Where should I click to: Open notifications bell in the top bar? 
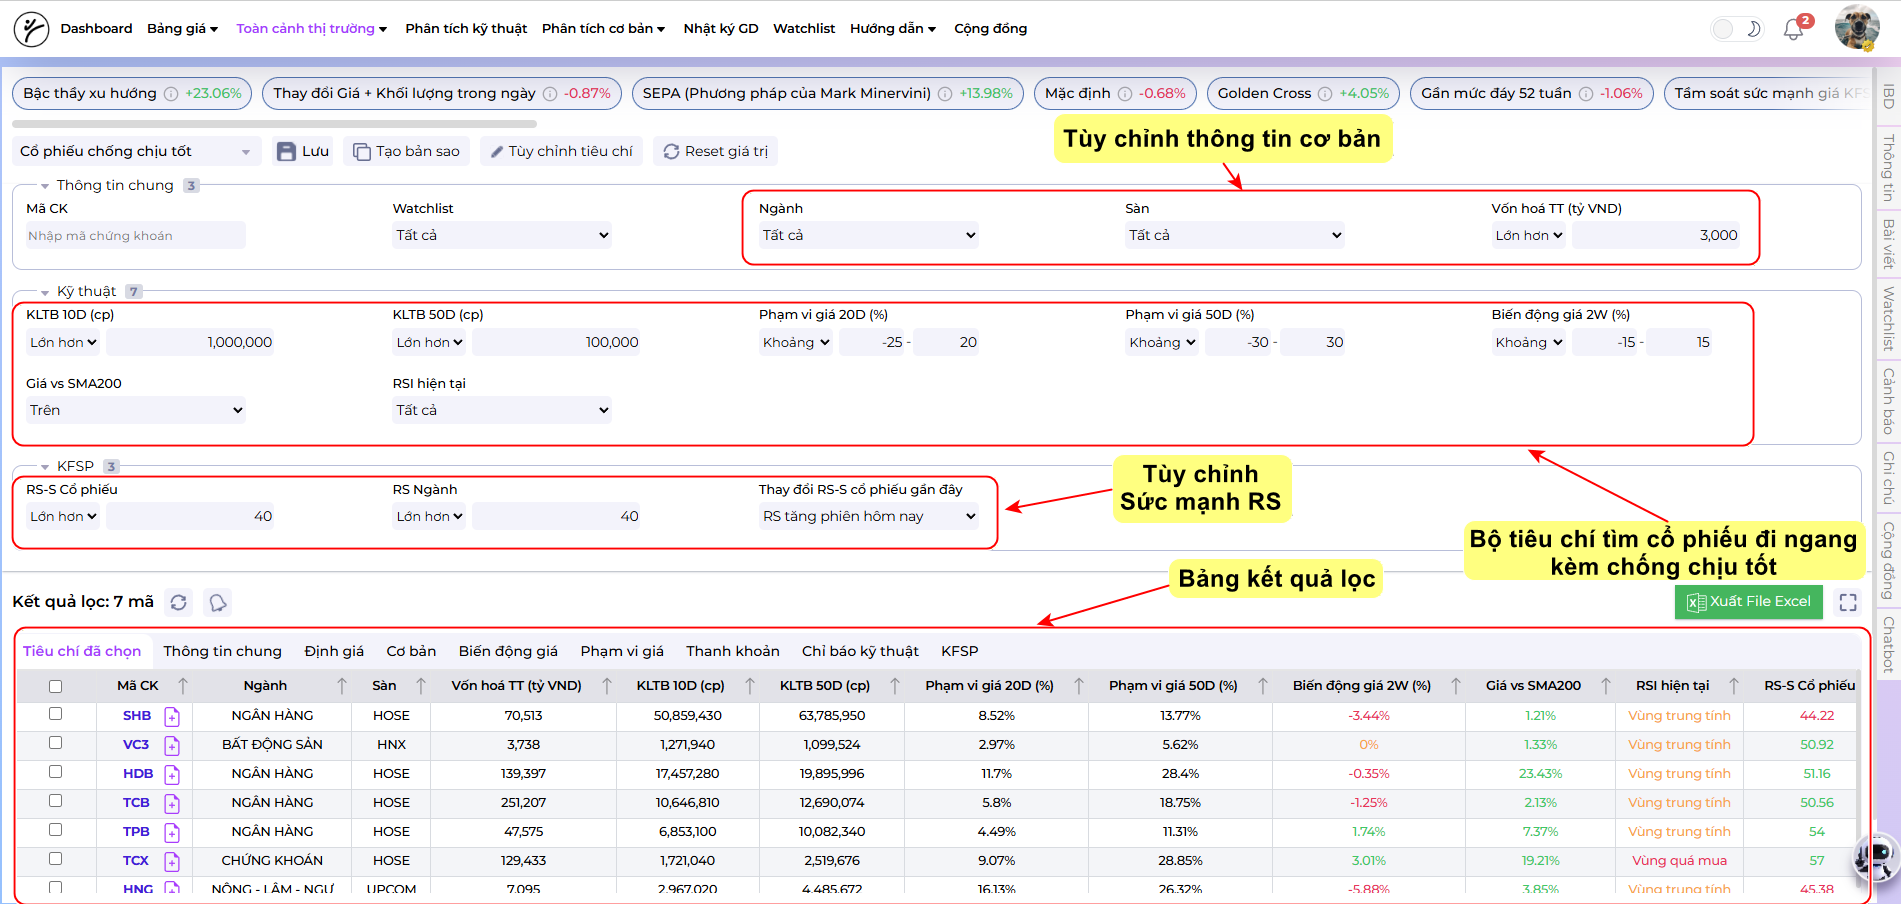click(1791, 29)
